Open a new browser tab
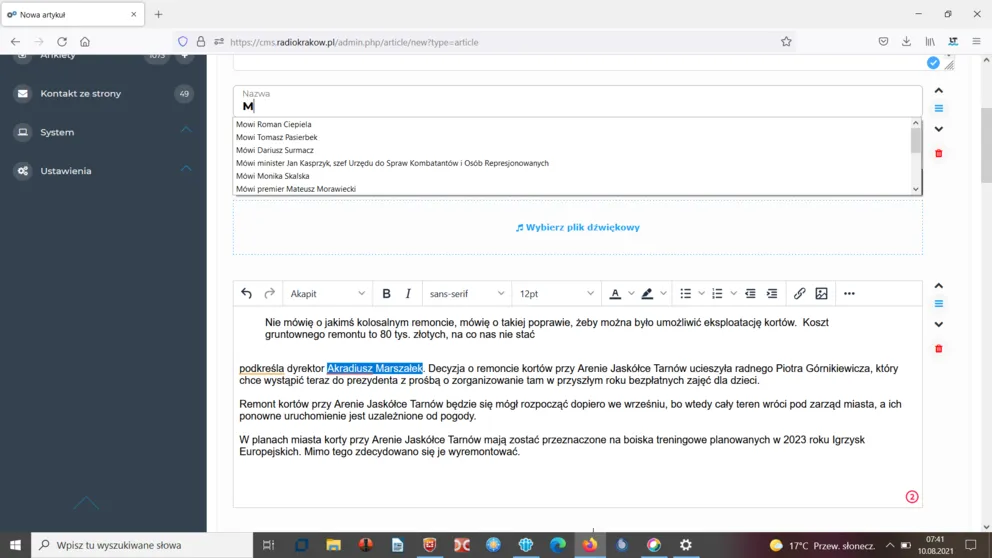The height and width of the screenshot is (558, 992). [x=158, y=14]
